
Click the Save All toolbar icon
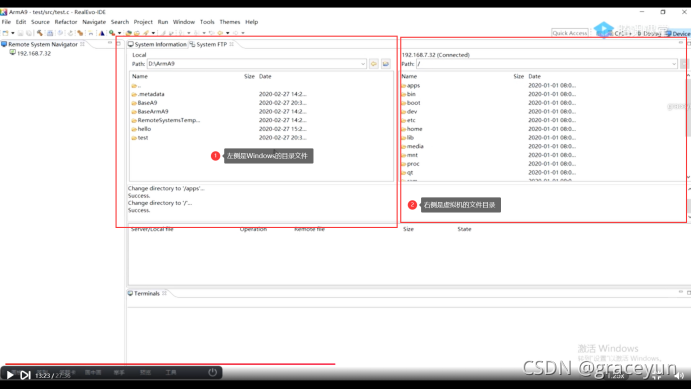29,33
